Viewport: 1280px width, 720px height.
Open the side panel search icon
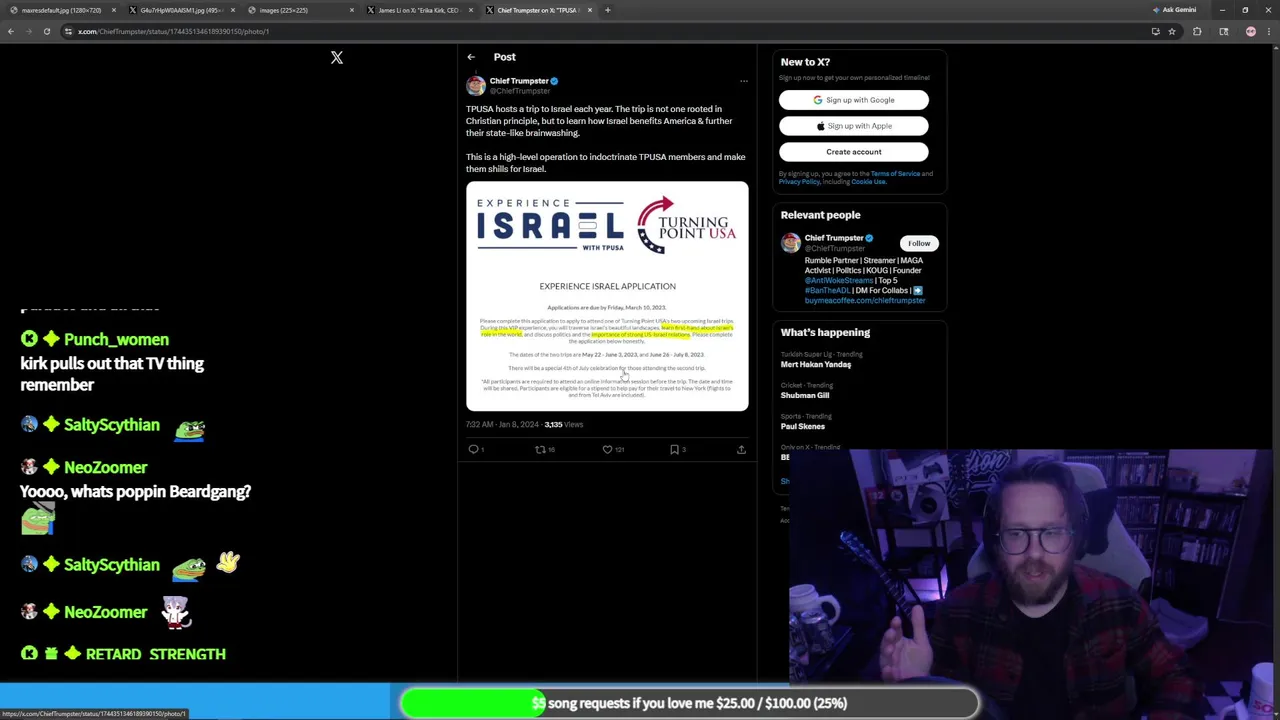tap(1224, 31)
